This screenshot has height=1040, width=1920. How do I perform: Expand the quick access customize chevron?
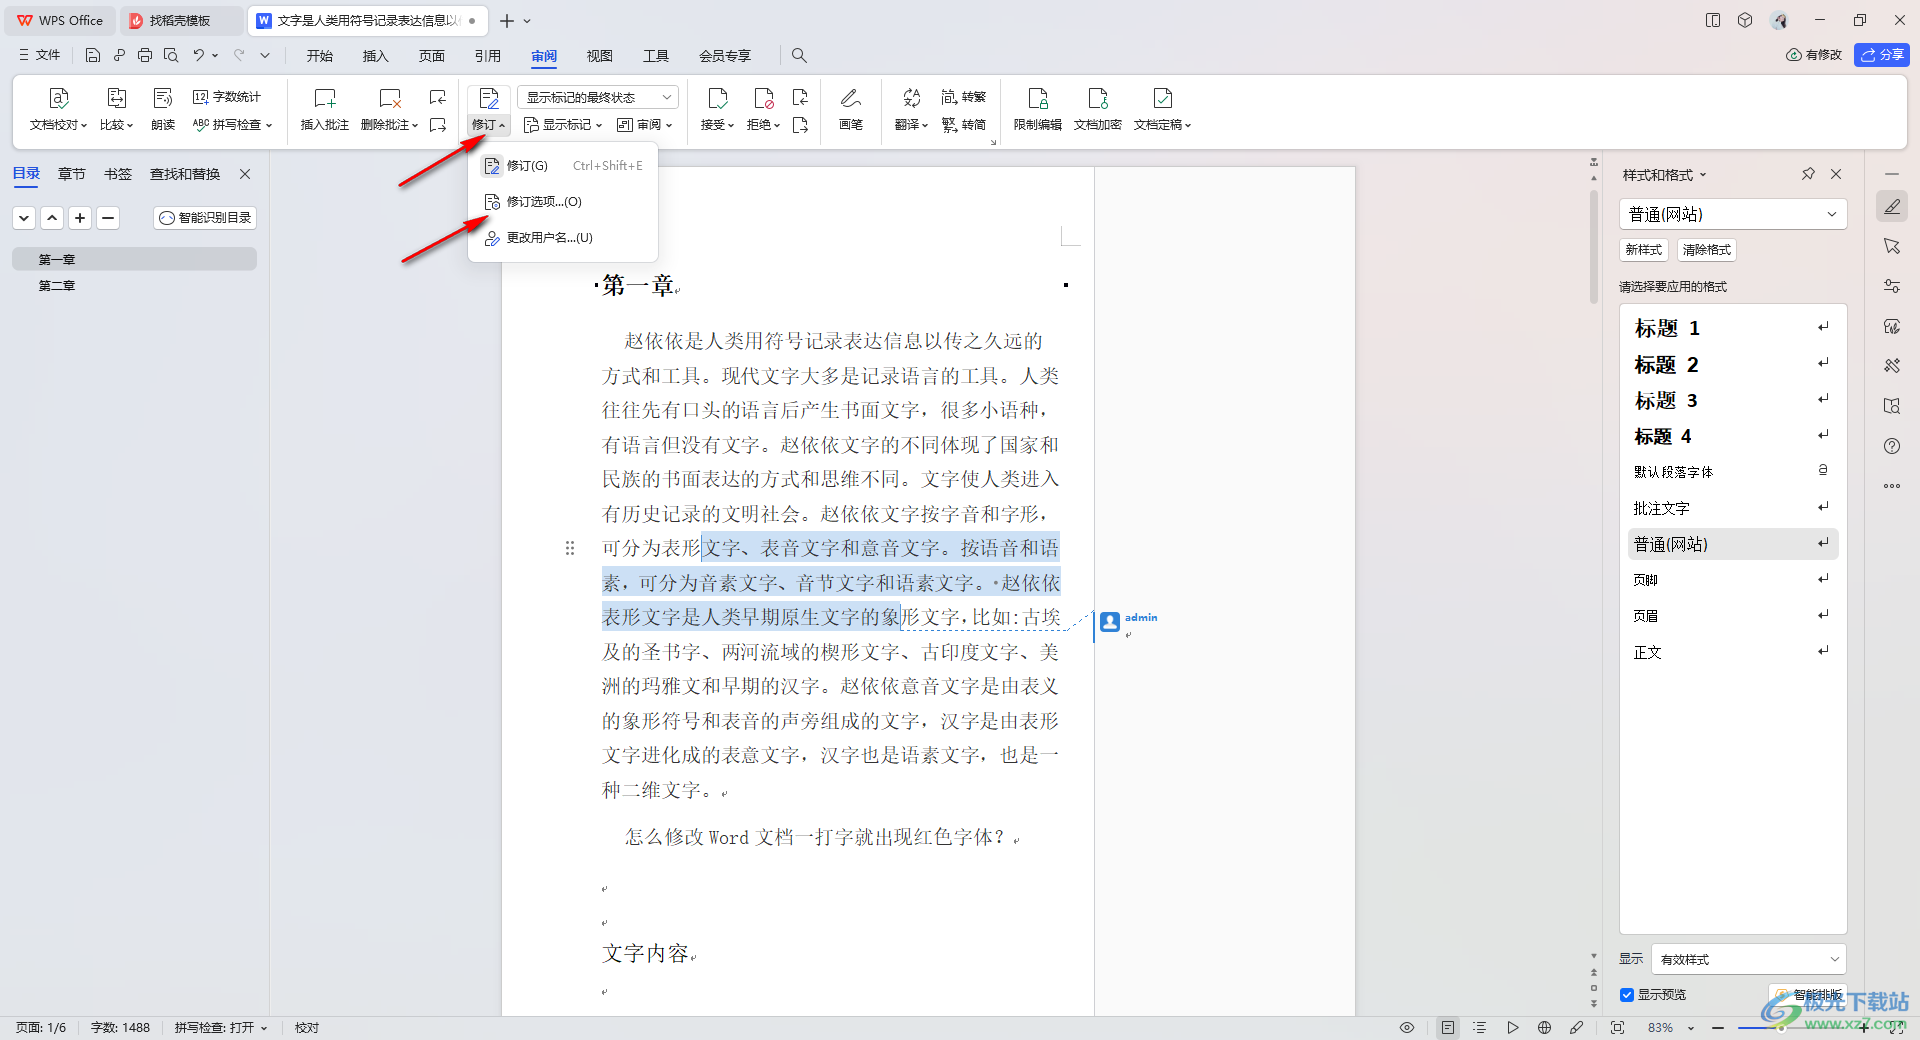265,55
